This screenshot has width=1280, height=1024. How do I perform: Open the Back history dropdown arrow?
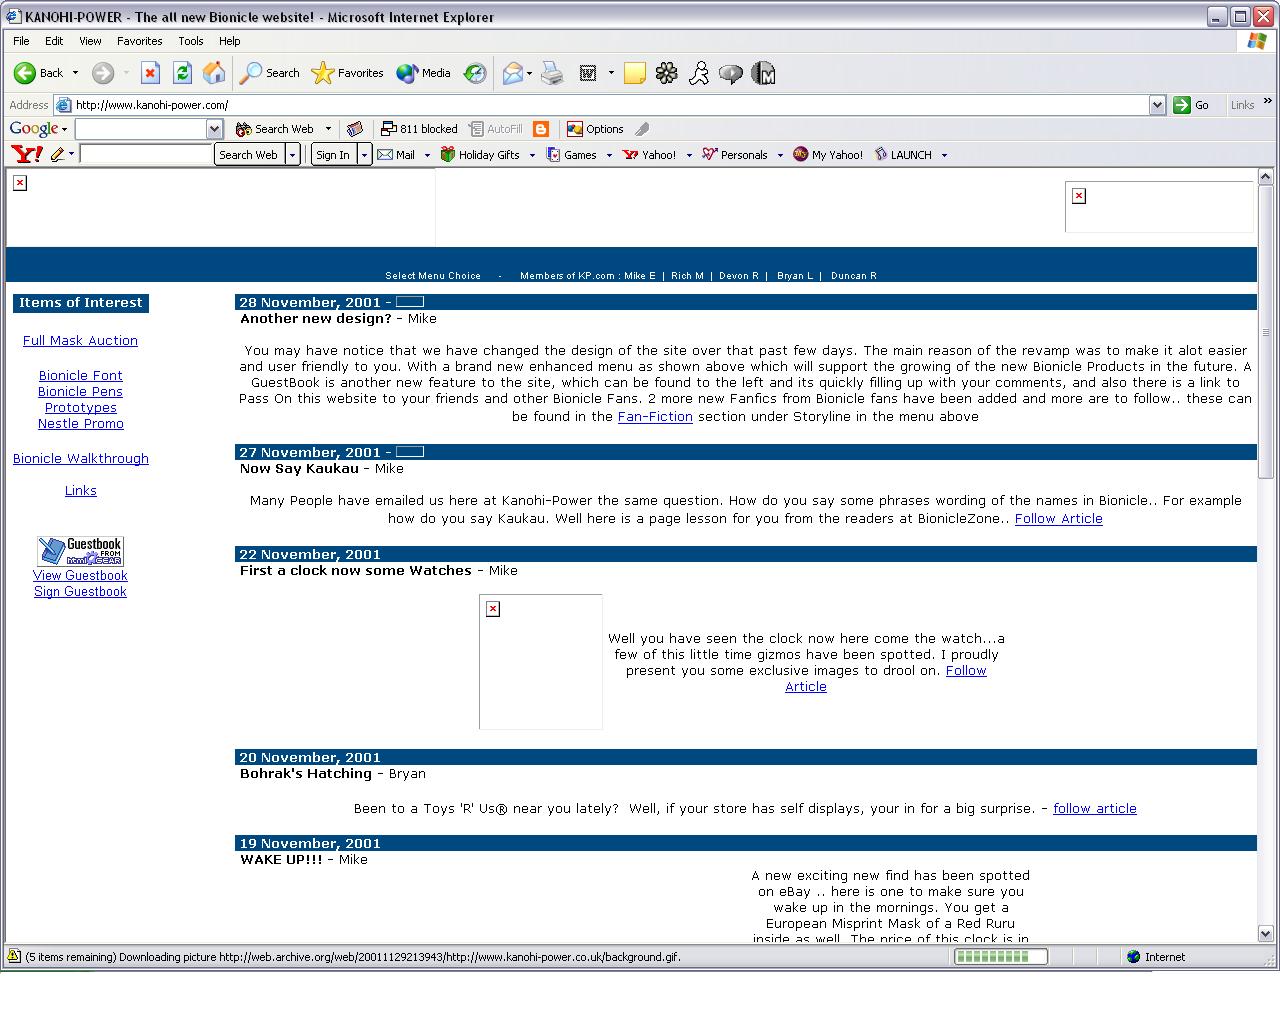(75, 73)
